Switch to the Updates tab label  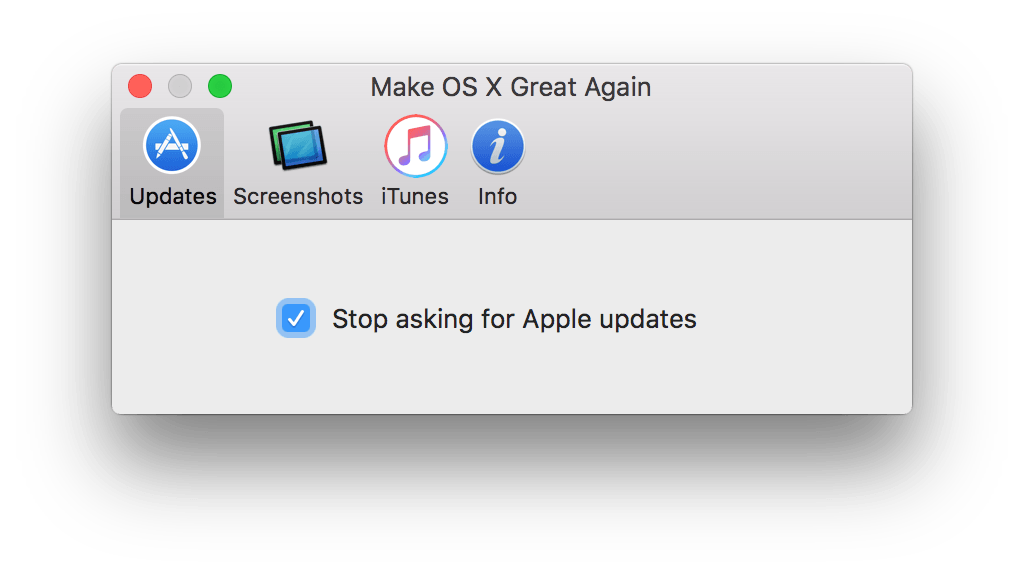pos(173,197)
